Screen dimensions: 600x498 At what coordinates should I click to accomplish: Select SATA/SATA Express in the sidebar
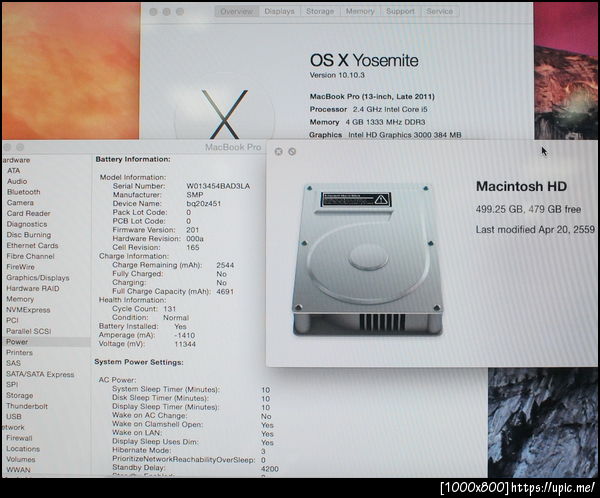(40, 374)
